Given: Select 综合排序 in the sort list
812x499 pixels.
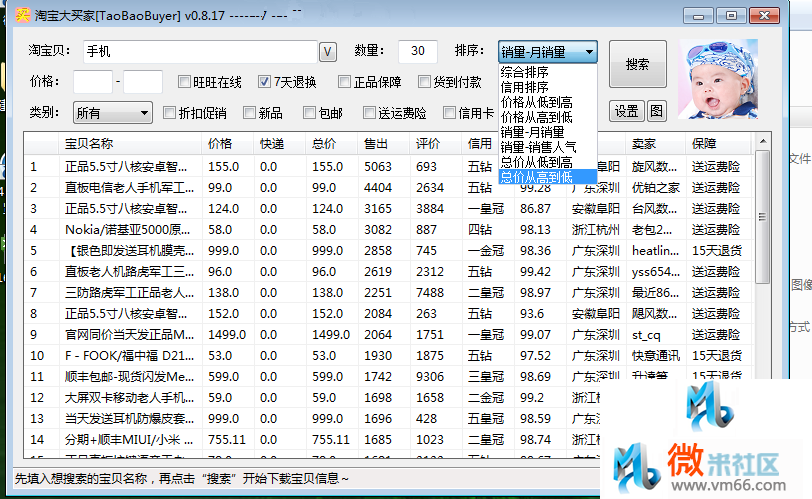Looking at the screenshot, I should (x=548, y=72).
